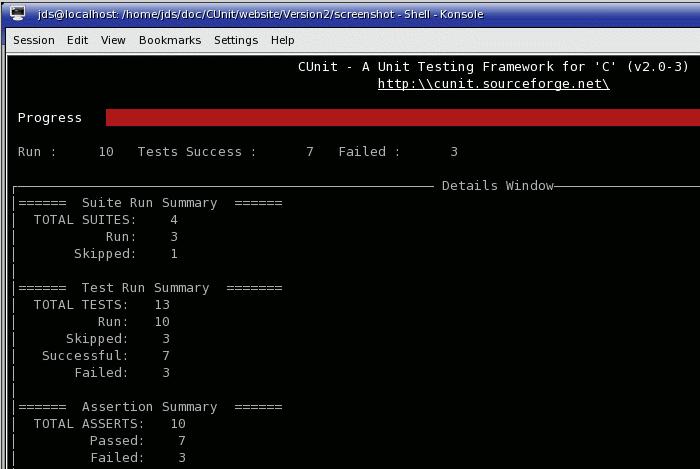Click the top 'Failed :' status label
The height and width of the screenshot is (469, 700).
coord(369,152)
